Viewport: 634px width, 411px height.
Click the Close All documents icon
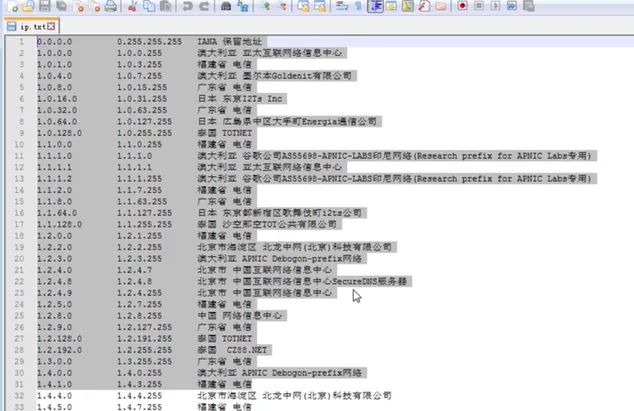(95, 6)
